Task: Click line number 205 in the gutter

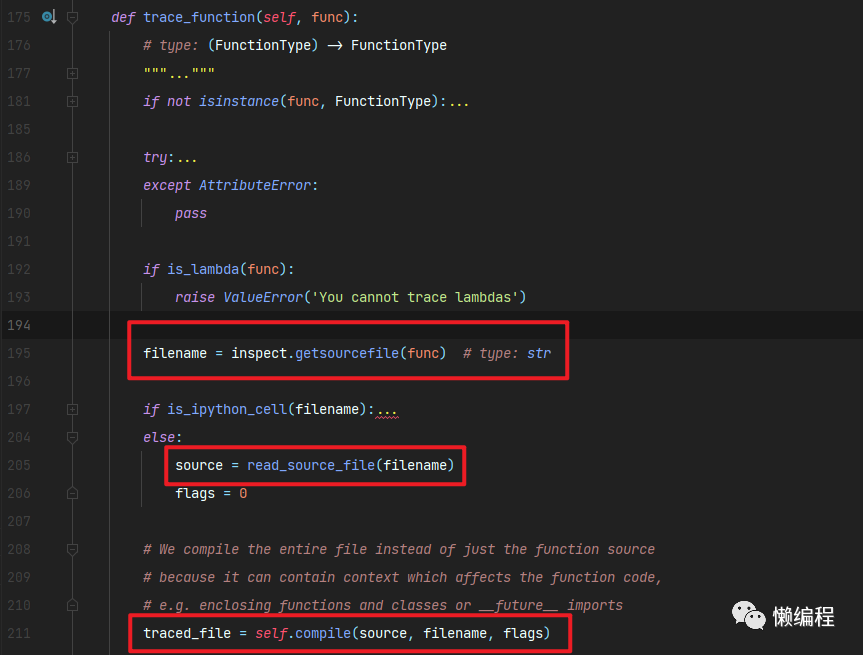Action: 19,465
